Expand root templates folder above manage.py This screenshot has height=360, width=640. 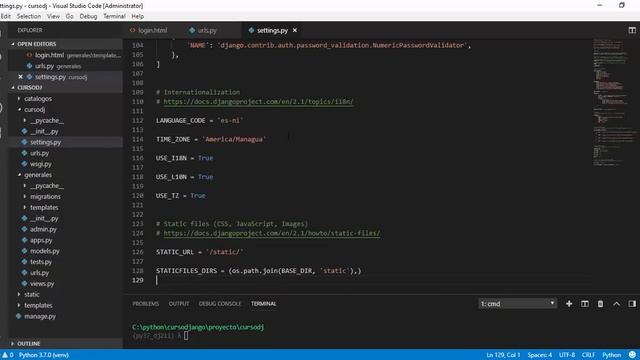pyautogui.click(x=38, y=305)
